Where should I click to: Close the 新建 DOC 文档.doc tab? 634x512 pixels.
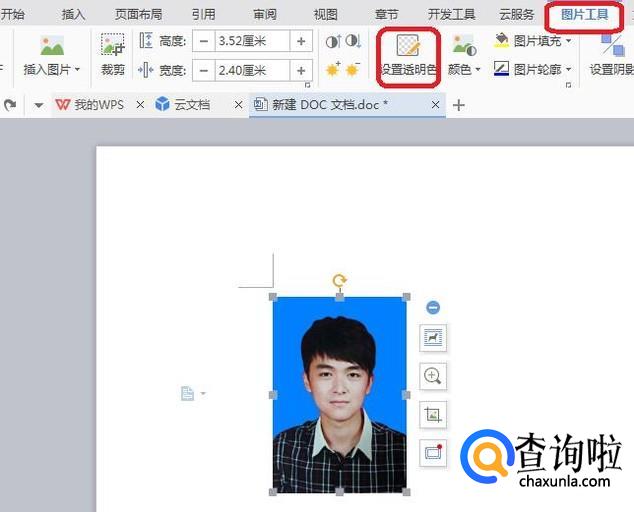click(435, 105)
